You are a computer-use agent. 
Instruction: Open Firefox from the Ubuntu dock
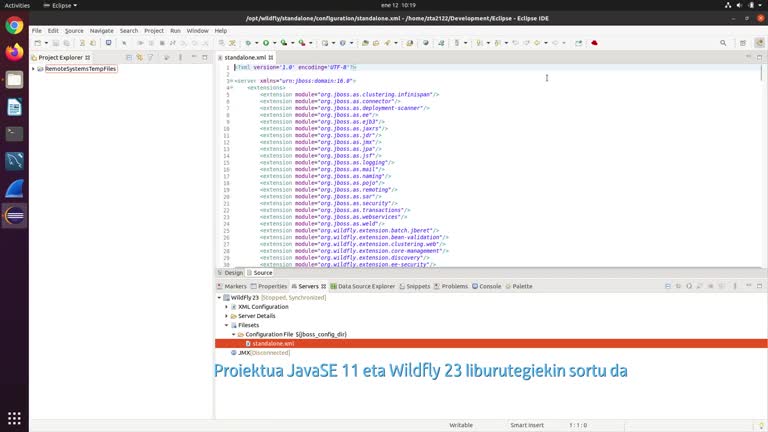point(14,52)
